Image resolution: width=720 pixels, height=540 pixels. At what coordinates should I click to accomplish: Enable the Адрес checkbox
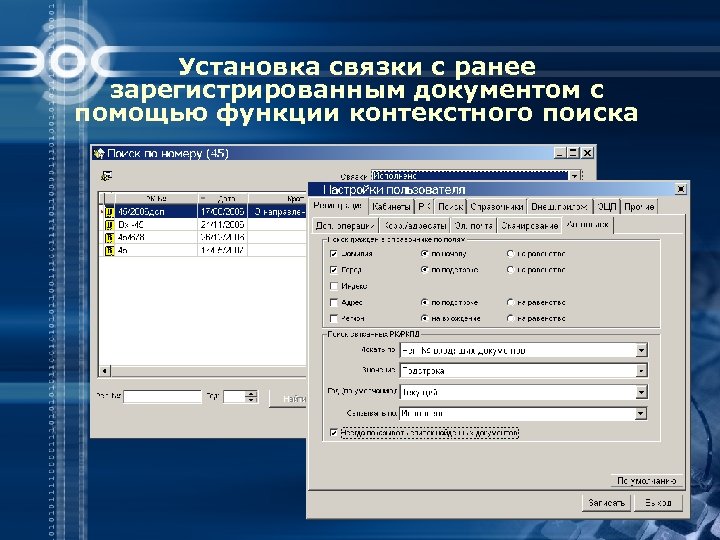(x=334, y=303)
